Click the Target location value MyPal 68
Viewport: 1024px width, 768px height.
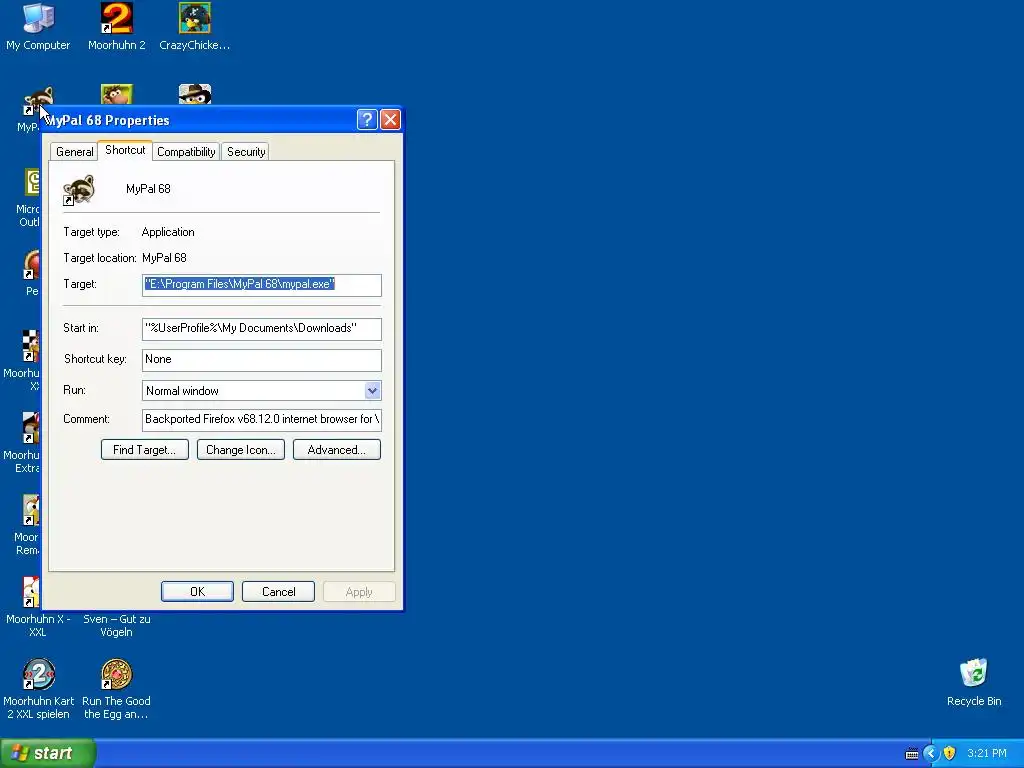[x=164, y=258]
